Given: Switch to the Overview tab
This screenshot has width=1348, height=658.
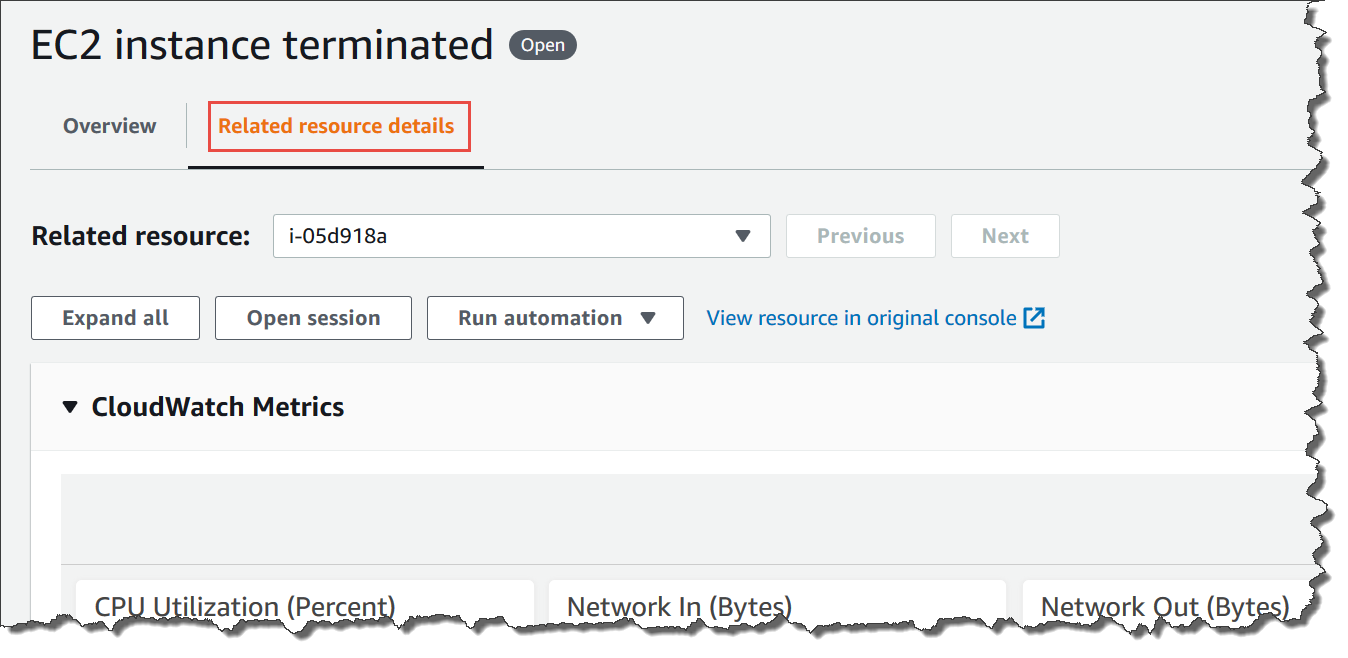Looking at the screenshot, I should point(109,125).
